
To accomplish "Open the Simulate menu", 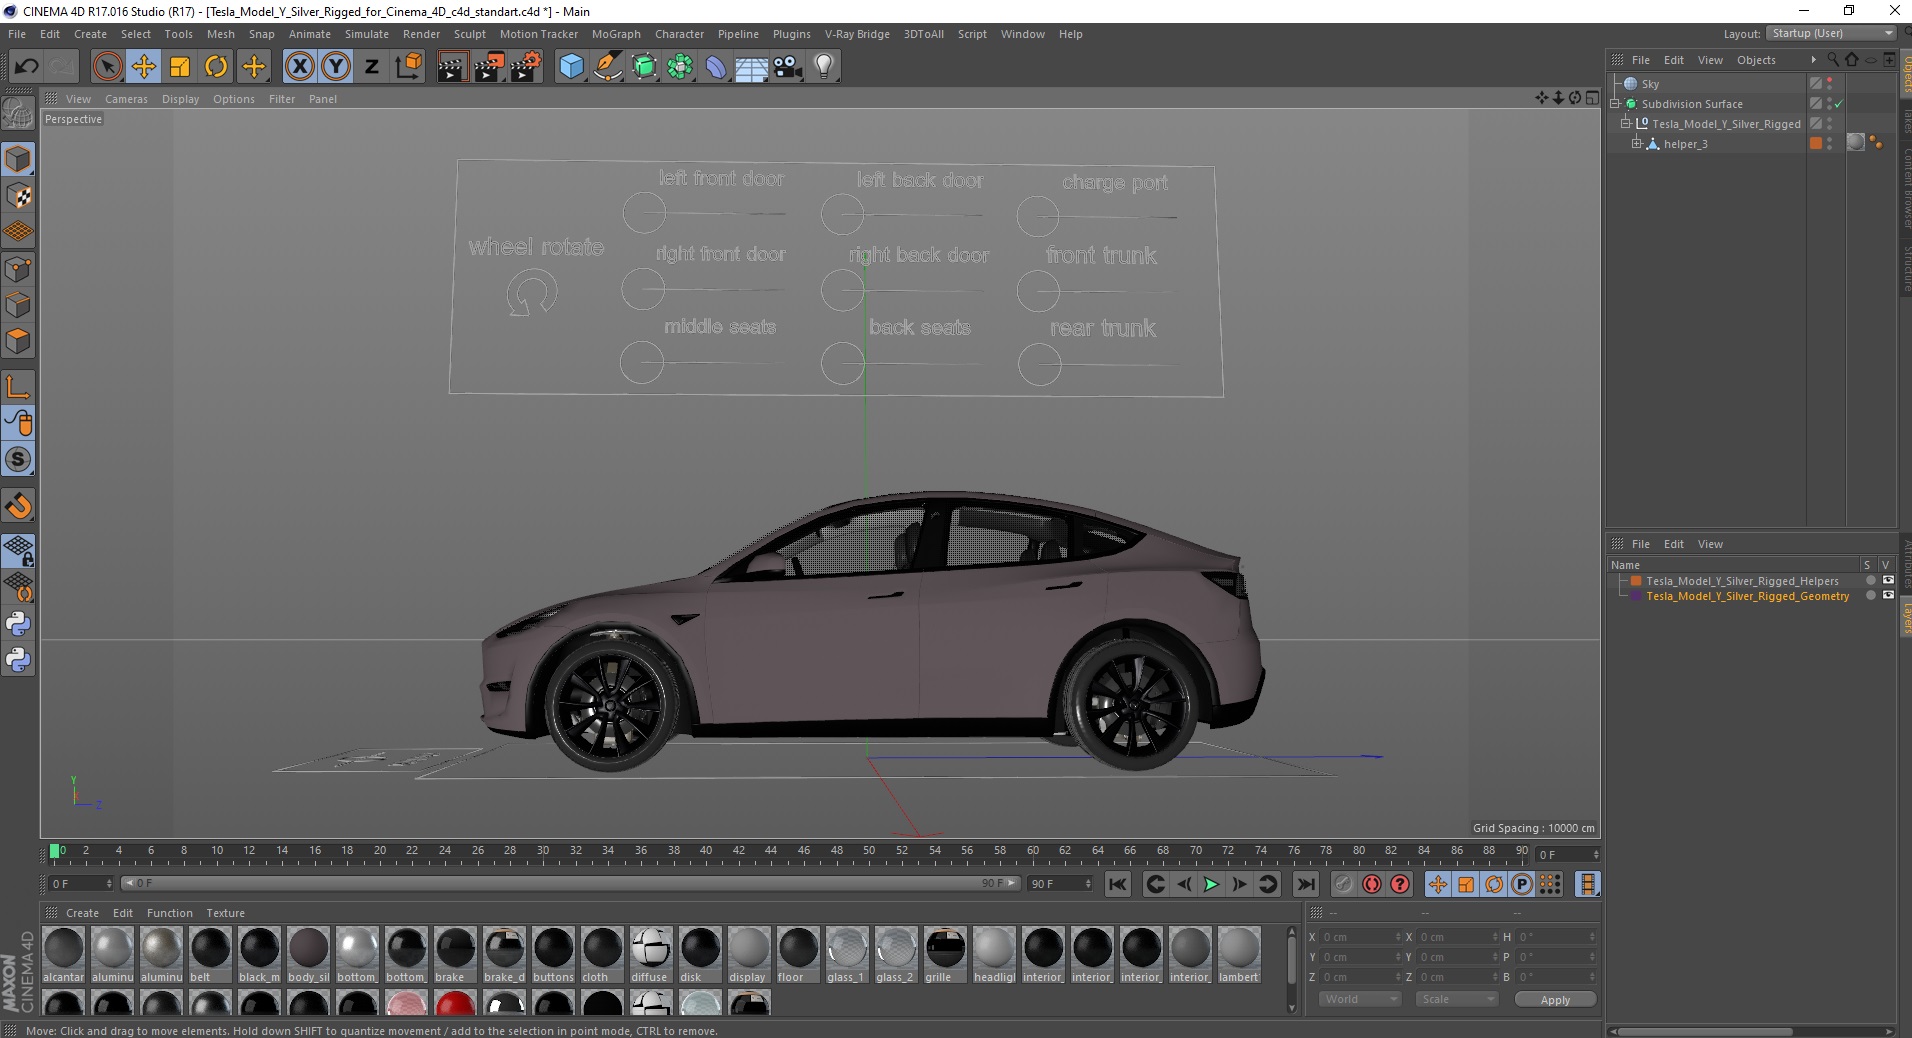I will [x=367, y=34].
